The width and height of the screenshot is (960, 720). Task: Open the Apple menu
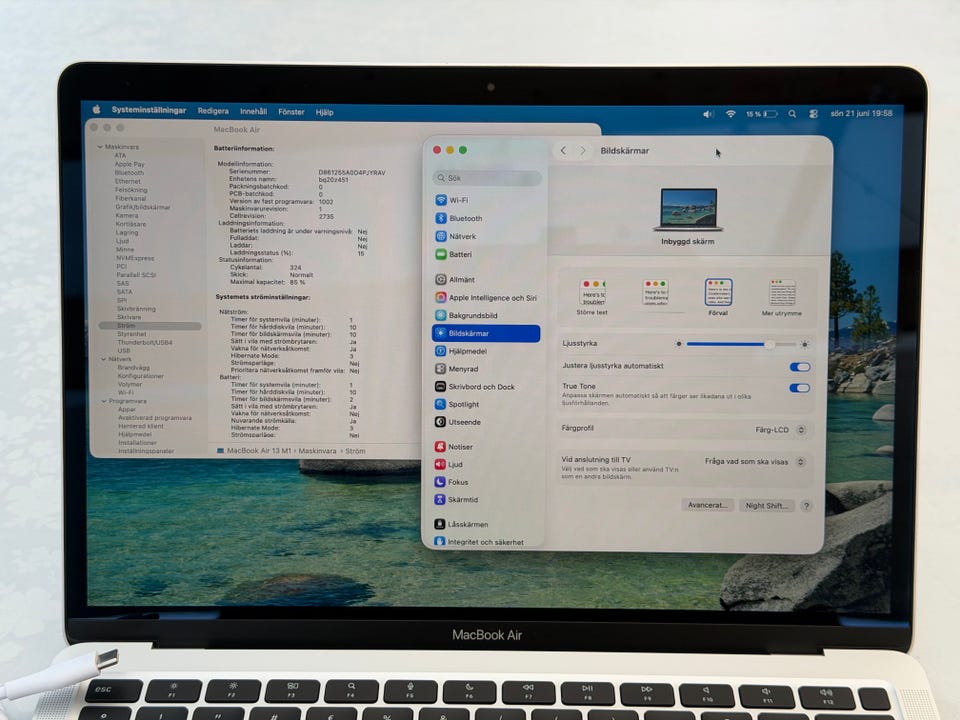coord(97,110)
